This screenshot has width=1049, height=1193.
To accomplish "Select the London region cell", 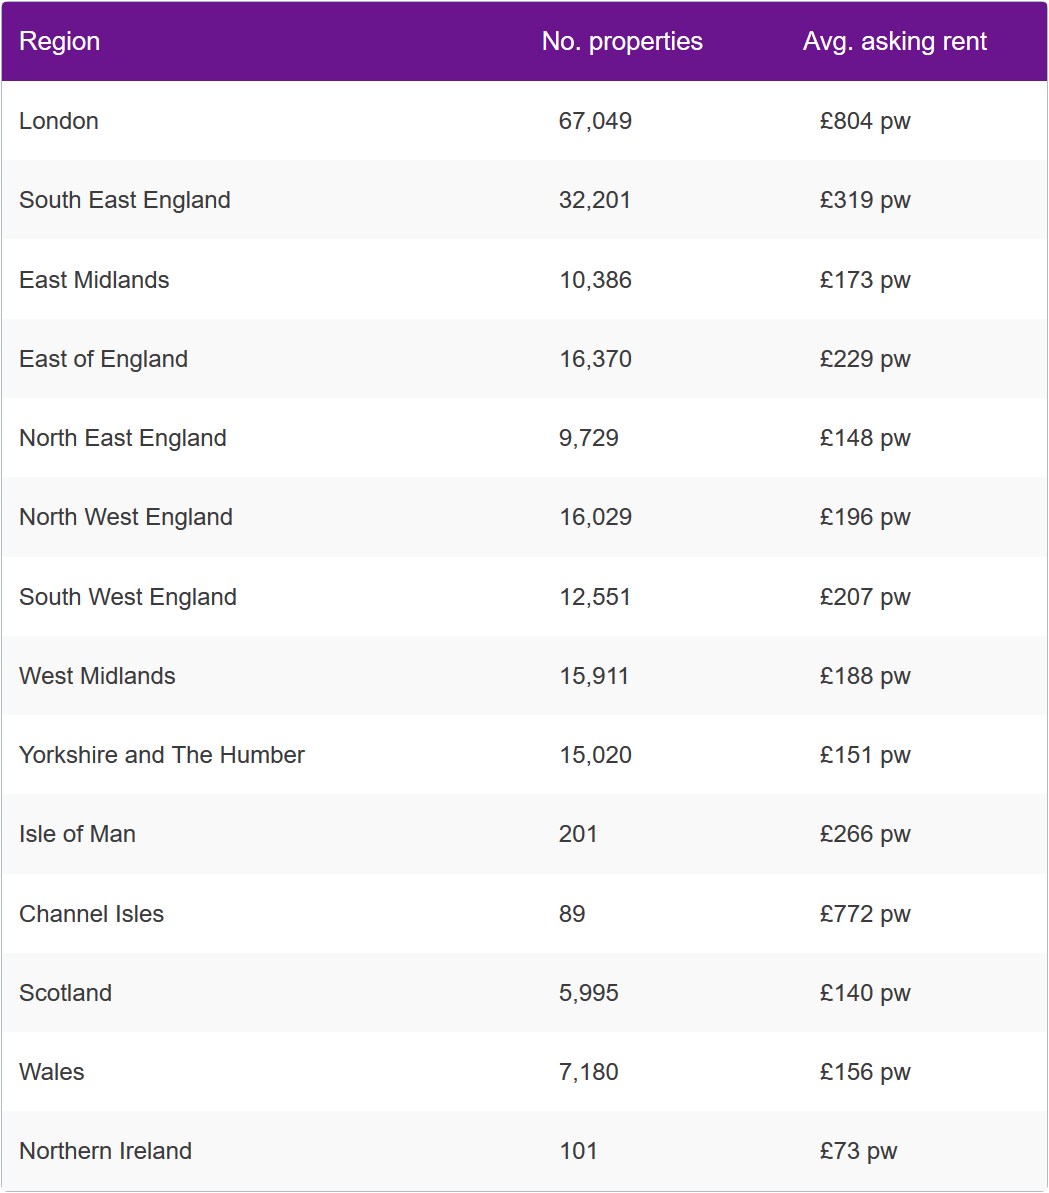I will coord(59,121).
